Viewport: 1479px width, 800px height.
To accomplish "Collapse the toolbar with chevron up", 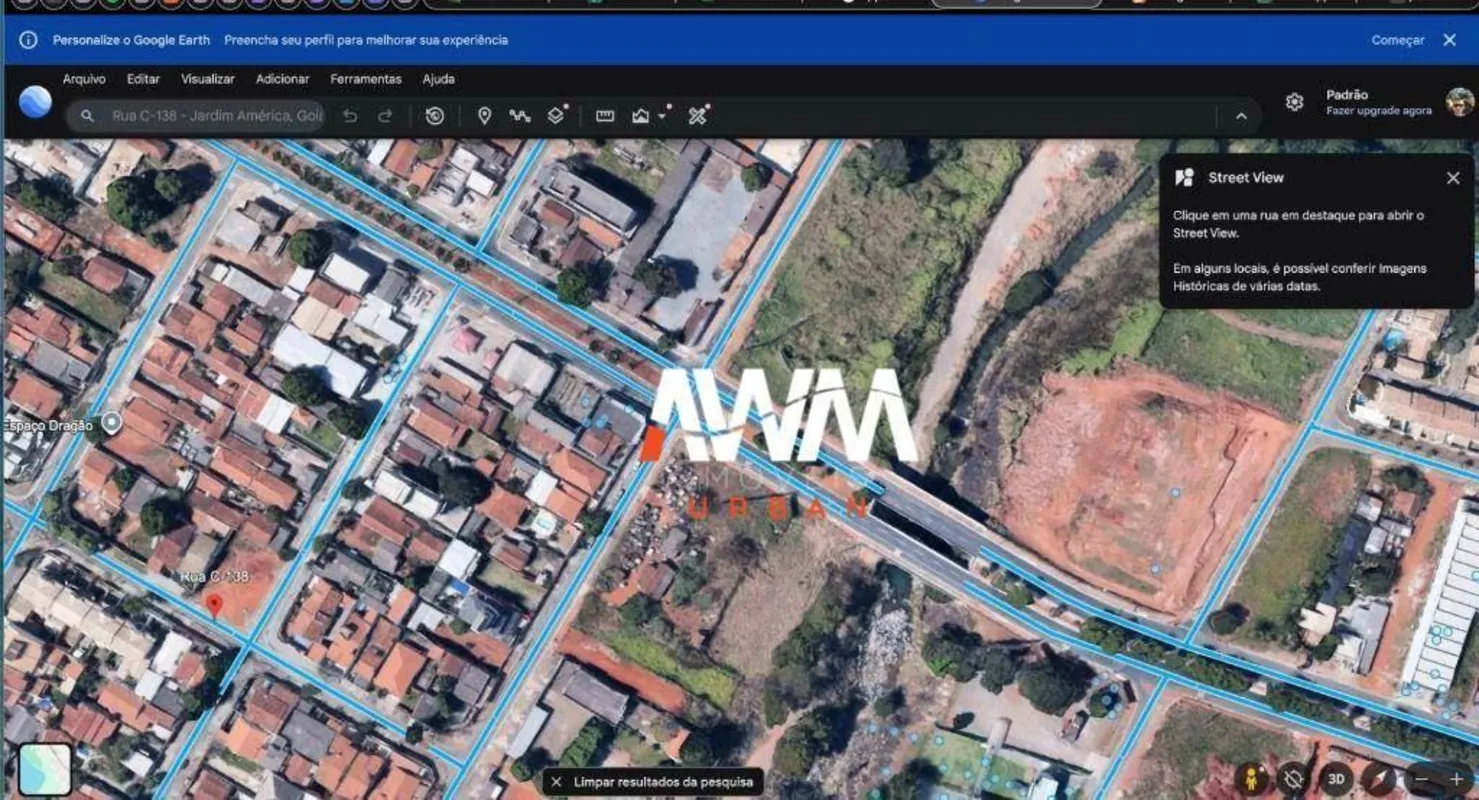I will tap(1241, 116).
